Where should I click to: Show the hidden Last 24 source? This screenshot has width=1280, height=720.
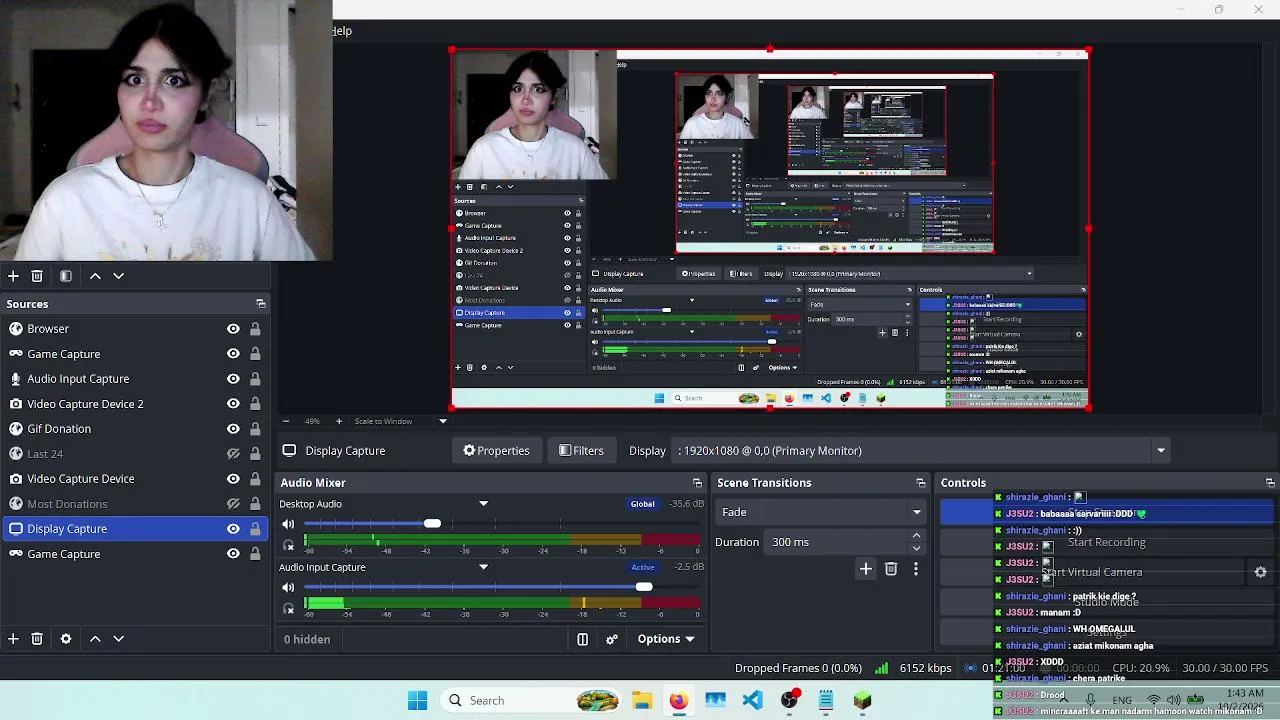coord(233,454)
